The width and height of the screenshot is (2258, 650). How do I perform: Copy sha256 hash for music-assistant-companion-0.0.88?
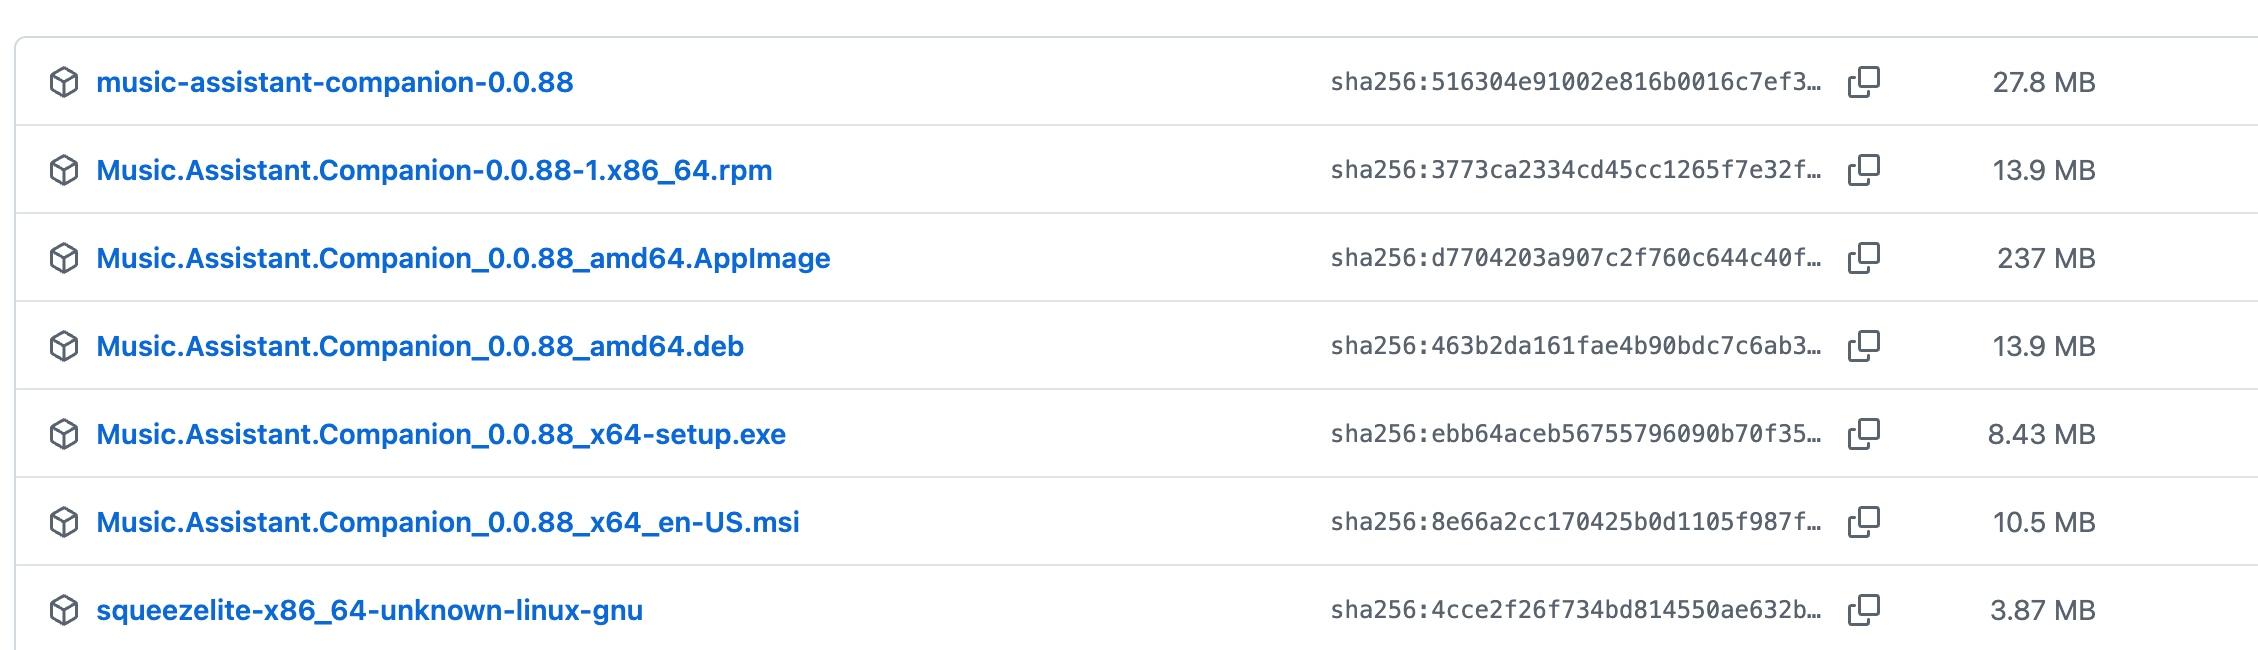(1864, 82)
